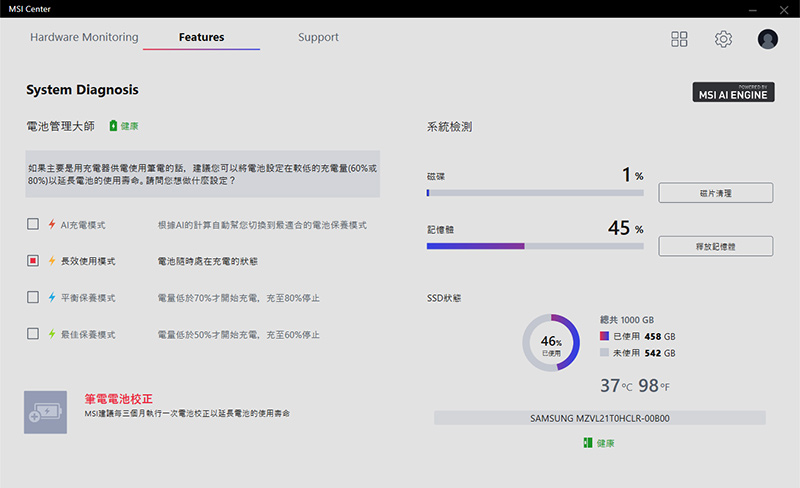This screenshot has width=800, height=488.
Task: Click the blue lightning 平衡保養模式 icon
Action: tap(52, 297)
